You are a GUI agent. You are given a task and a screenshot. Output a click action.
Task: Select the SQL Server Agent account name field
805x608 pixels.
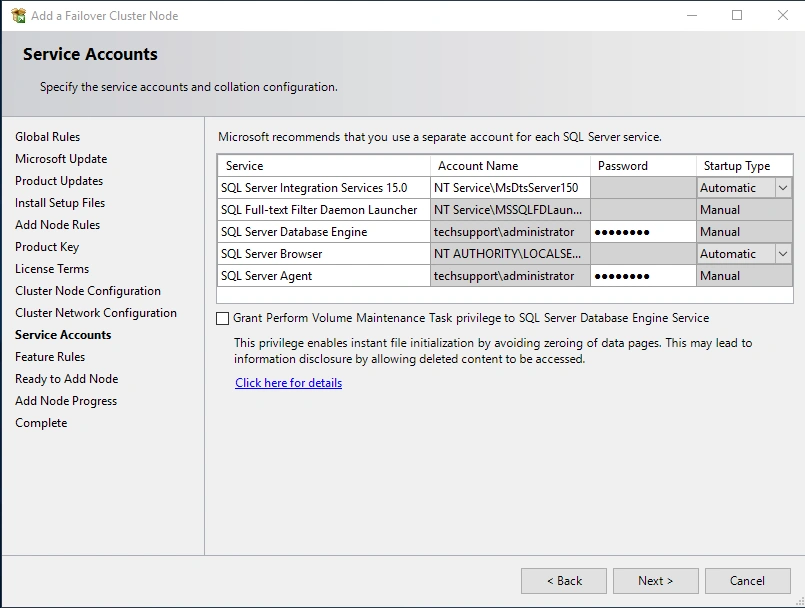click(510, 276)
